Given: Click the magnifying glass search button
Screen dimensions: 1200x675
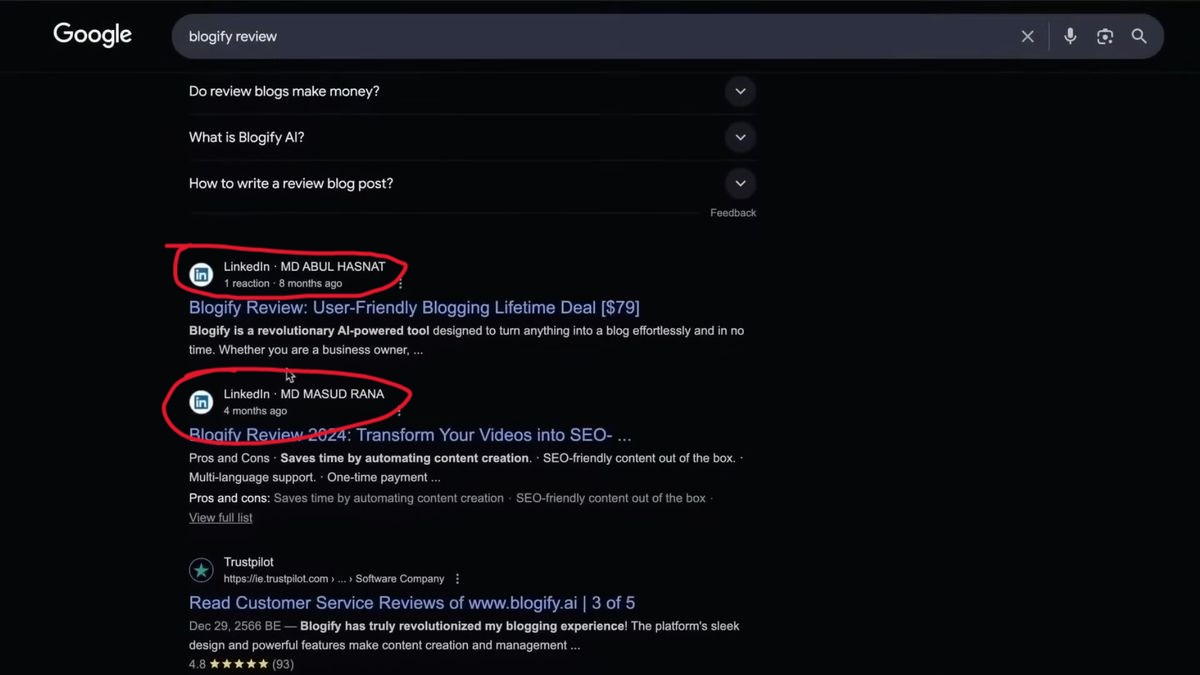Looking at the screenshot, I should 1139,36.
